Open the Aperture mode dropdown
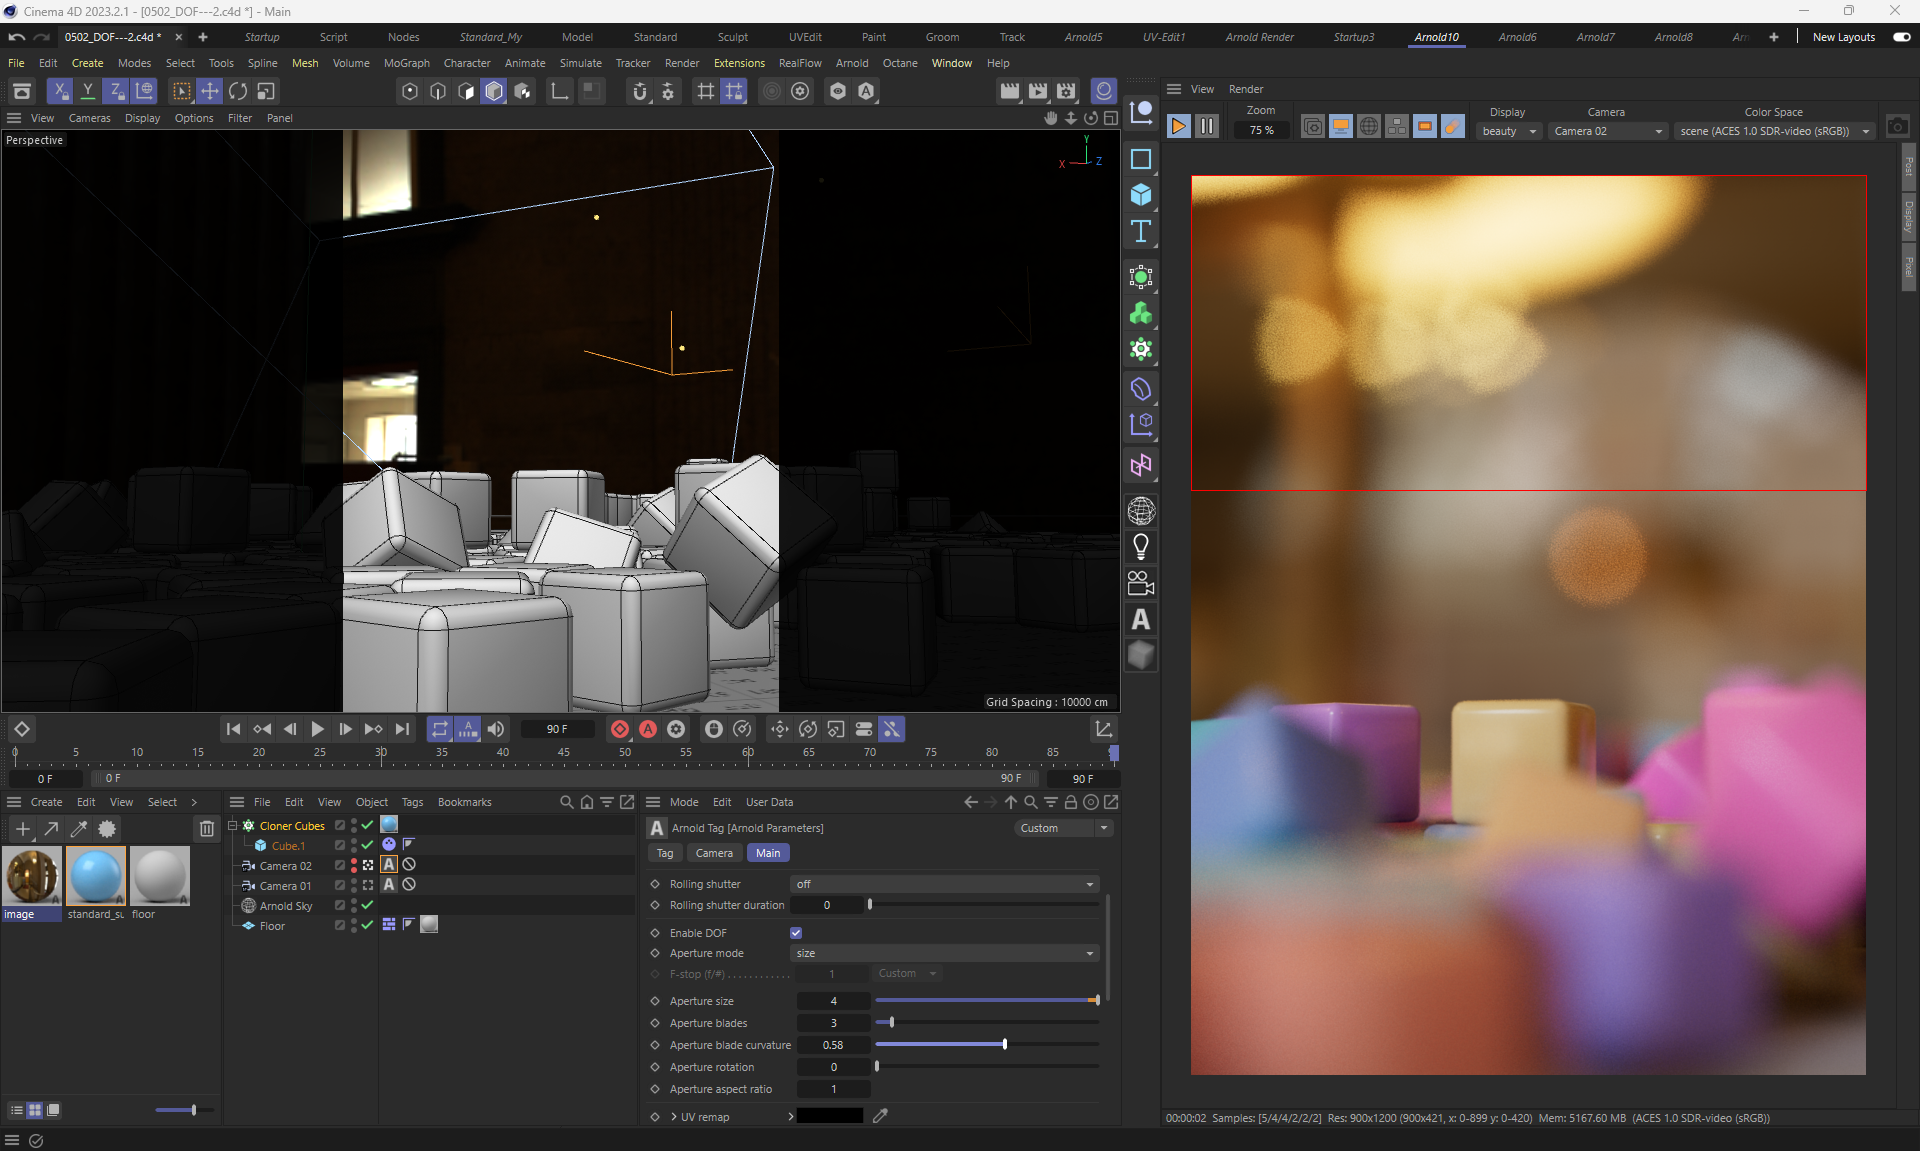 [945, 953]
